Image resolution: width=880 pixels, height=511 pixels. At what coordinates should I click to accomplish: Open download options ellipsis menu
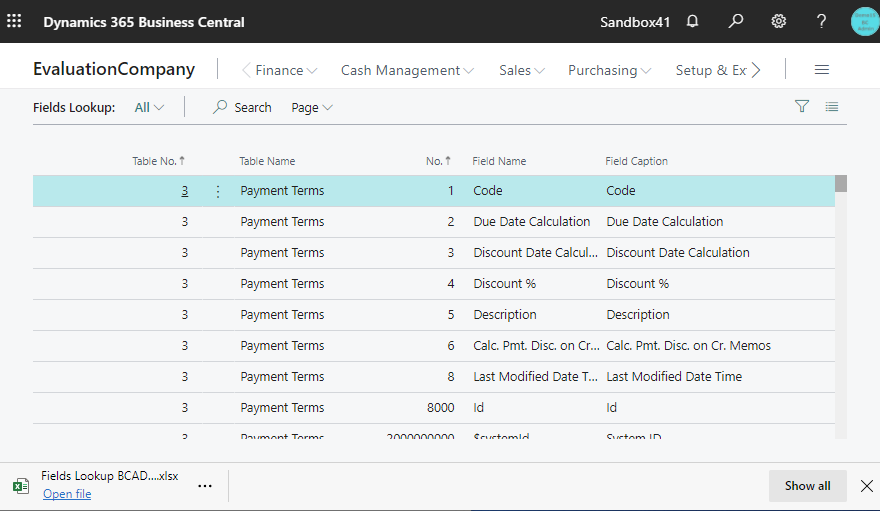pyautogui.click(x=205, y=486)
